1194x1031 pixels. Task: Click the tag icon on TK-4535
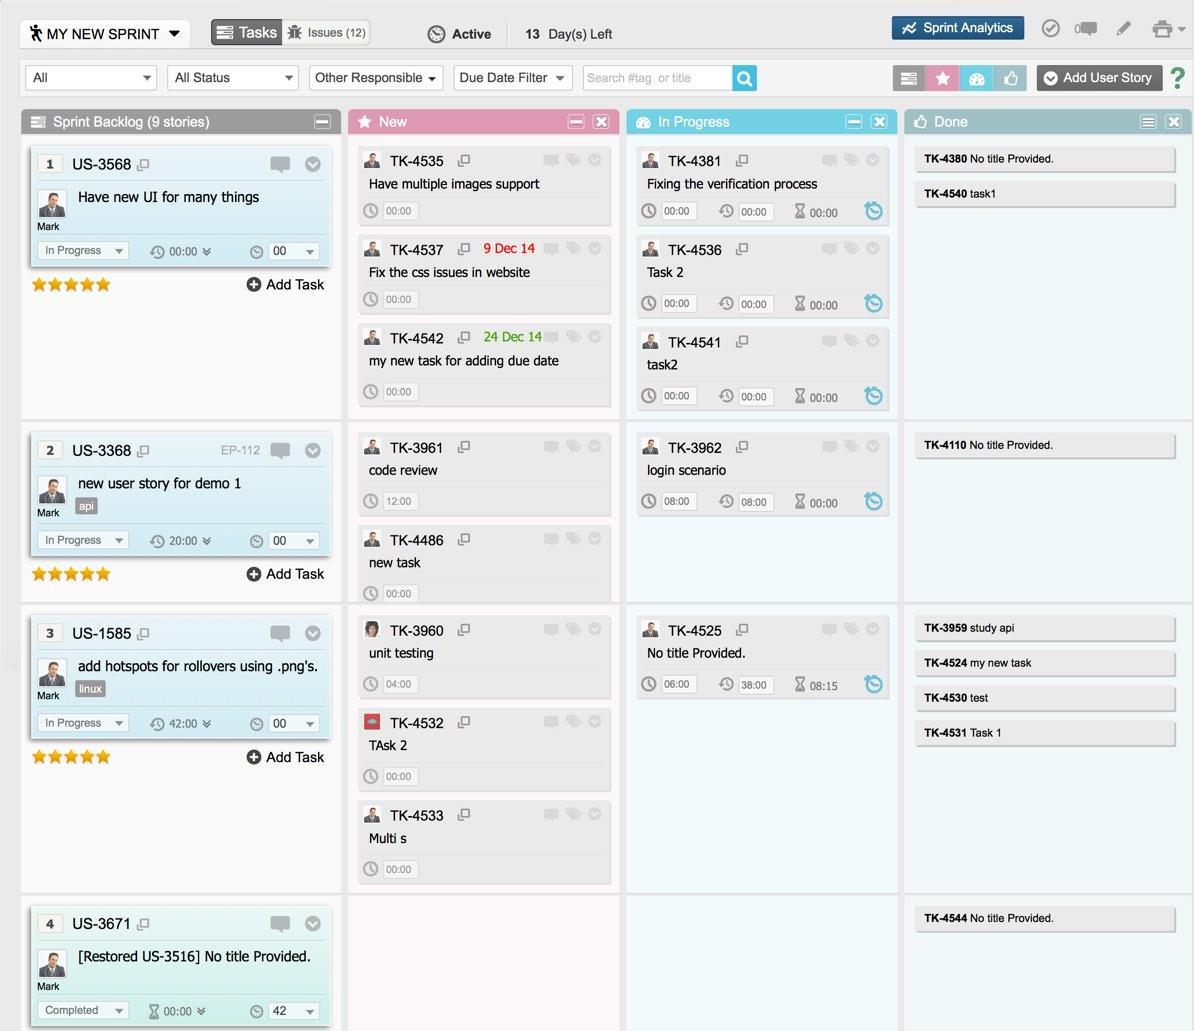point(573,160)
